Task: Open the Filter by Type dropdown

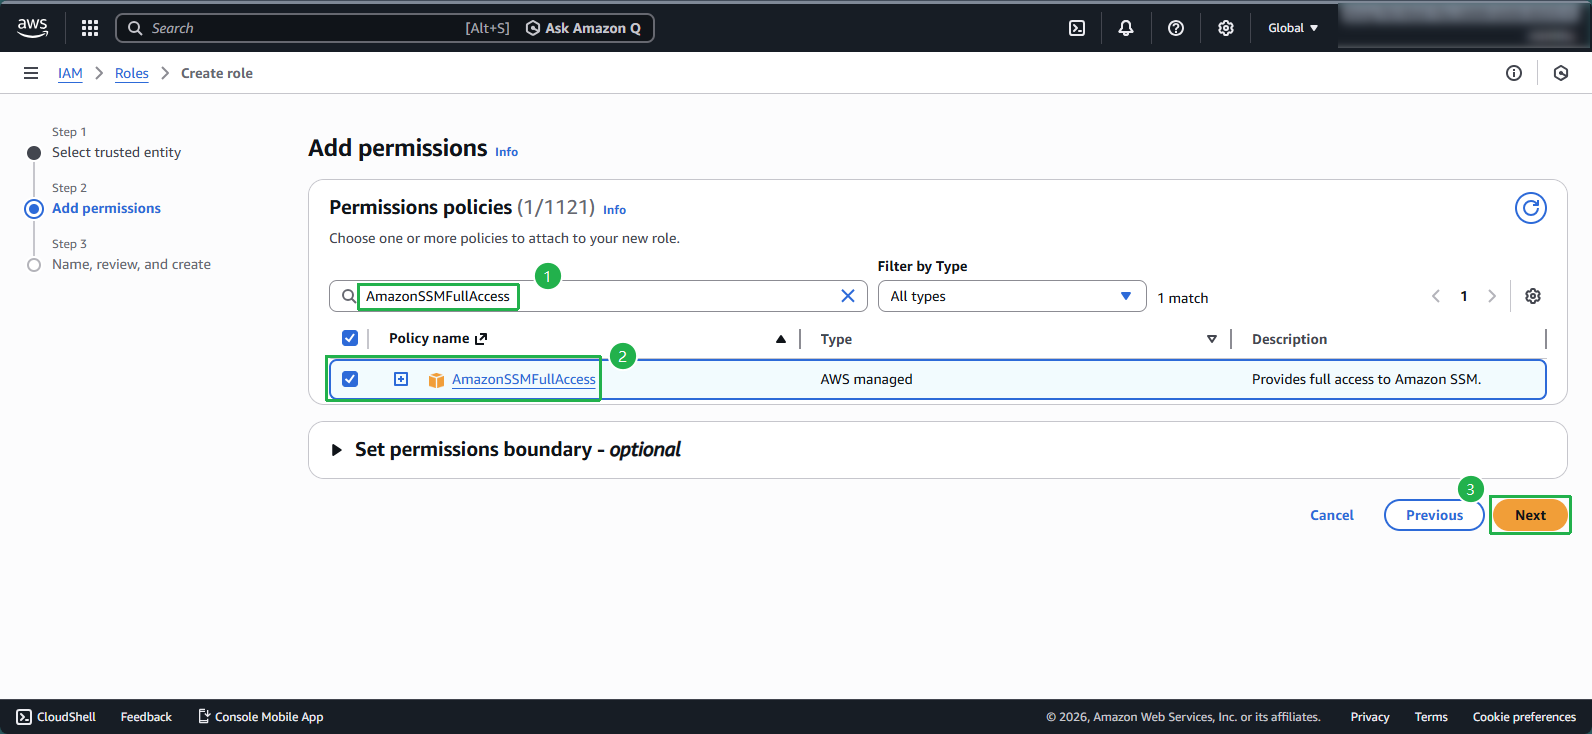Action: pos(1012,296)
